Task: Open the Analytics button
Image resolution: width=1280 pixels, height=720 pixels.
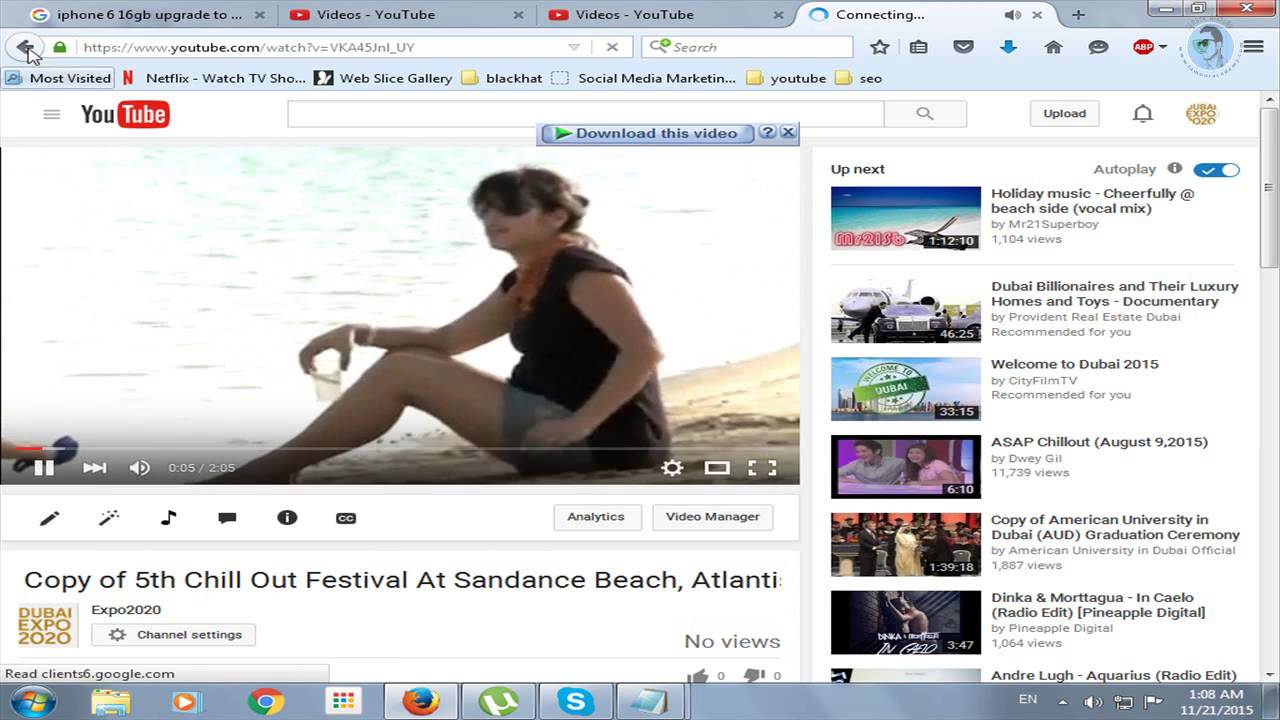Action: click(596, 517)
